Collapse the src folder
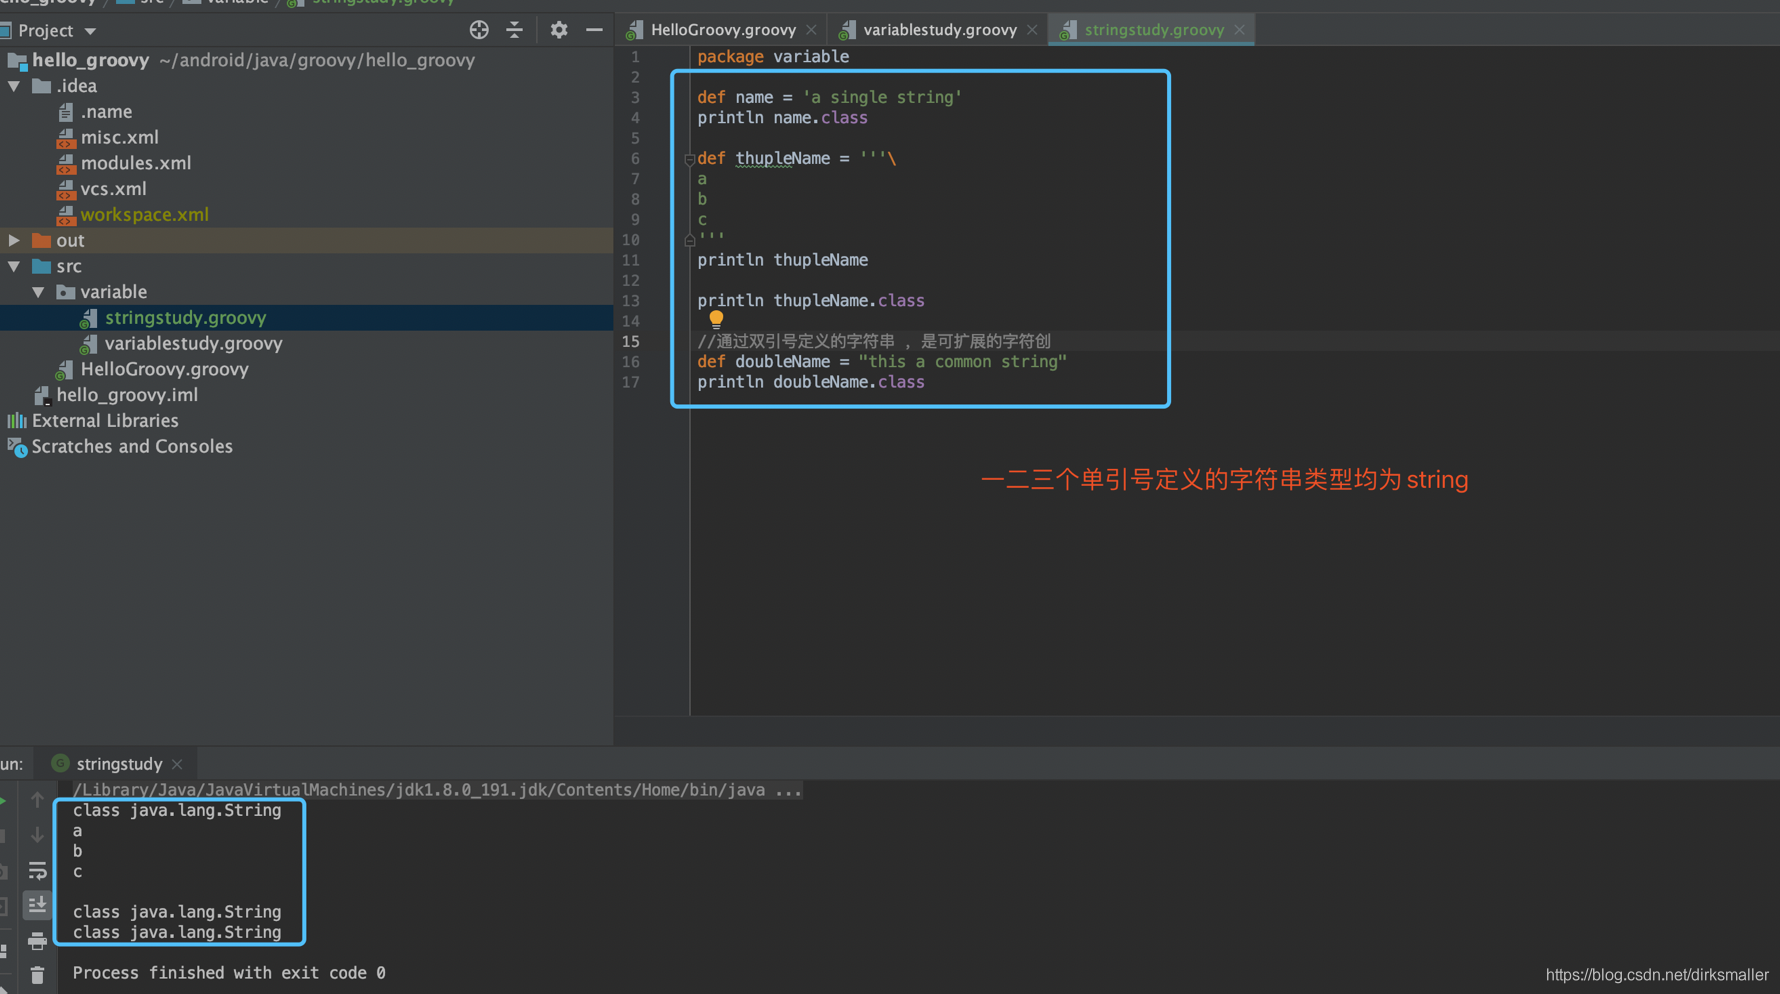This screenshot has width=1780, height=994. click(x=14, y=267)
